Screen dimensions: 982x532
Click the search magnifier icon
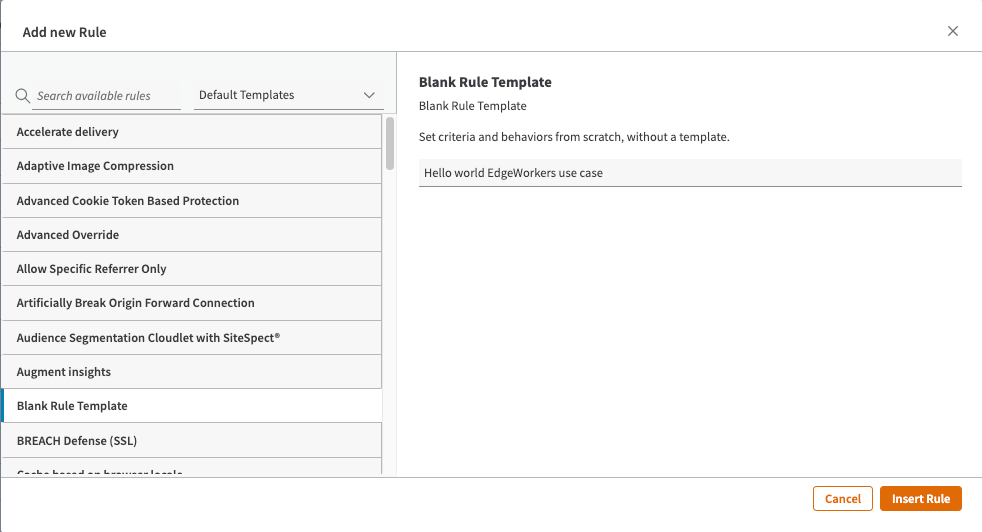[x=23, y=96]
